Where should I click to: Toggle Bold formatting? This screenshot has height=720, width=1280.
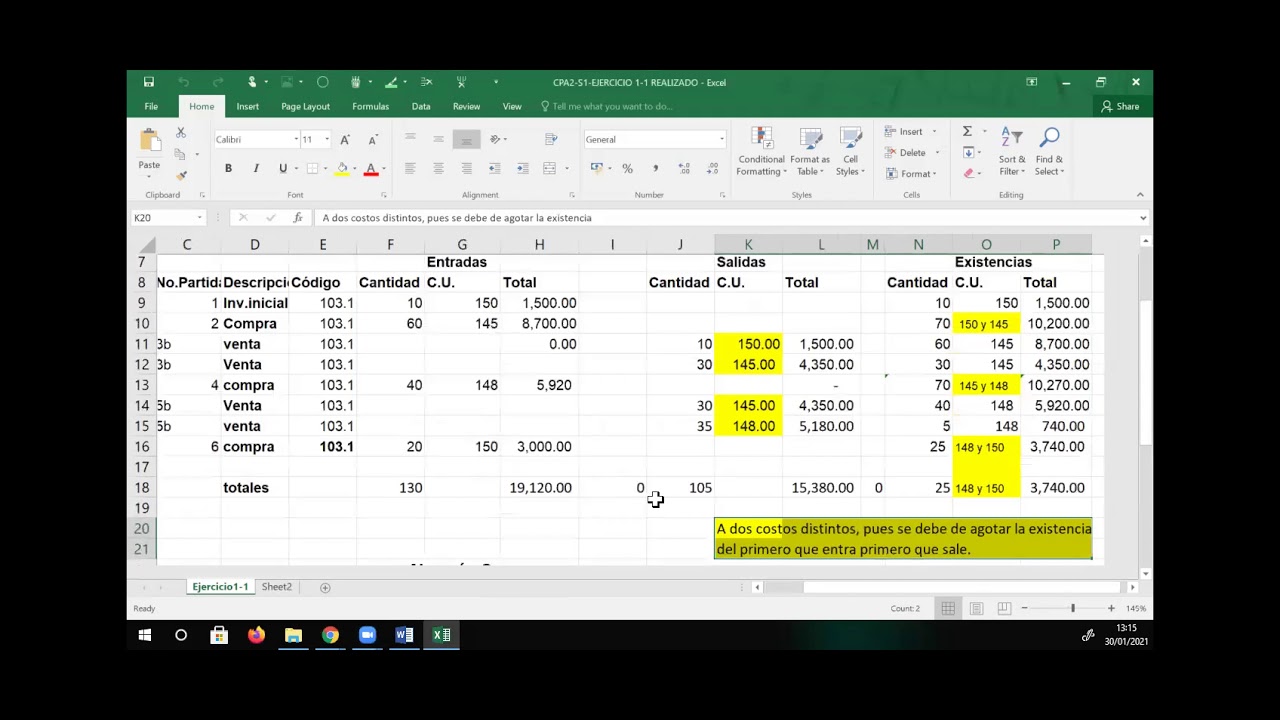point(228,168)
